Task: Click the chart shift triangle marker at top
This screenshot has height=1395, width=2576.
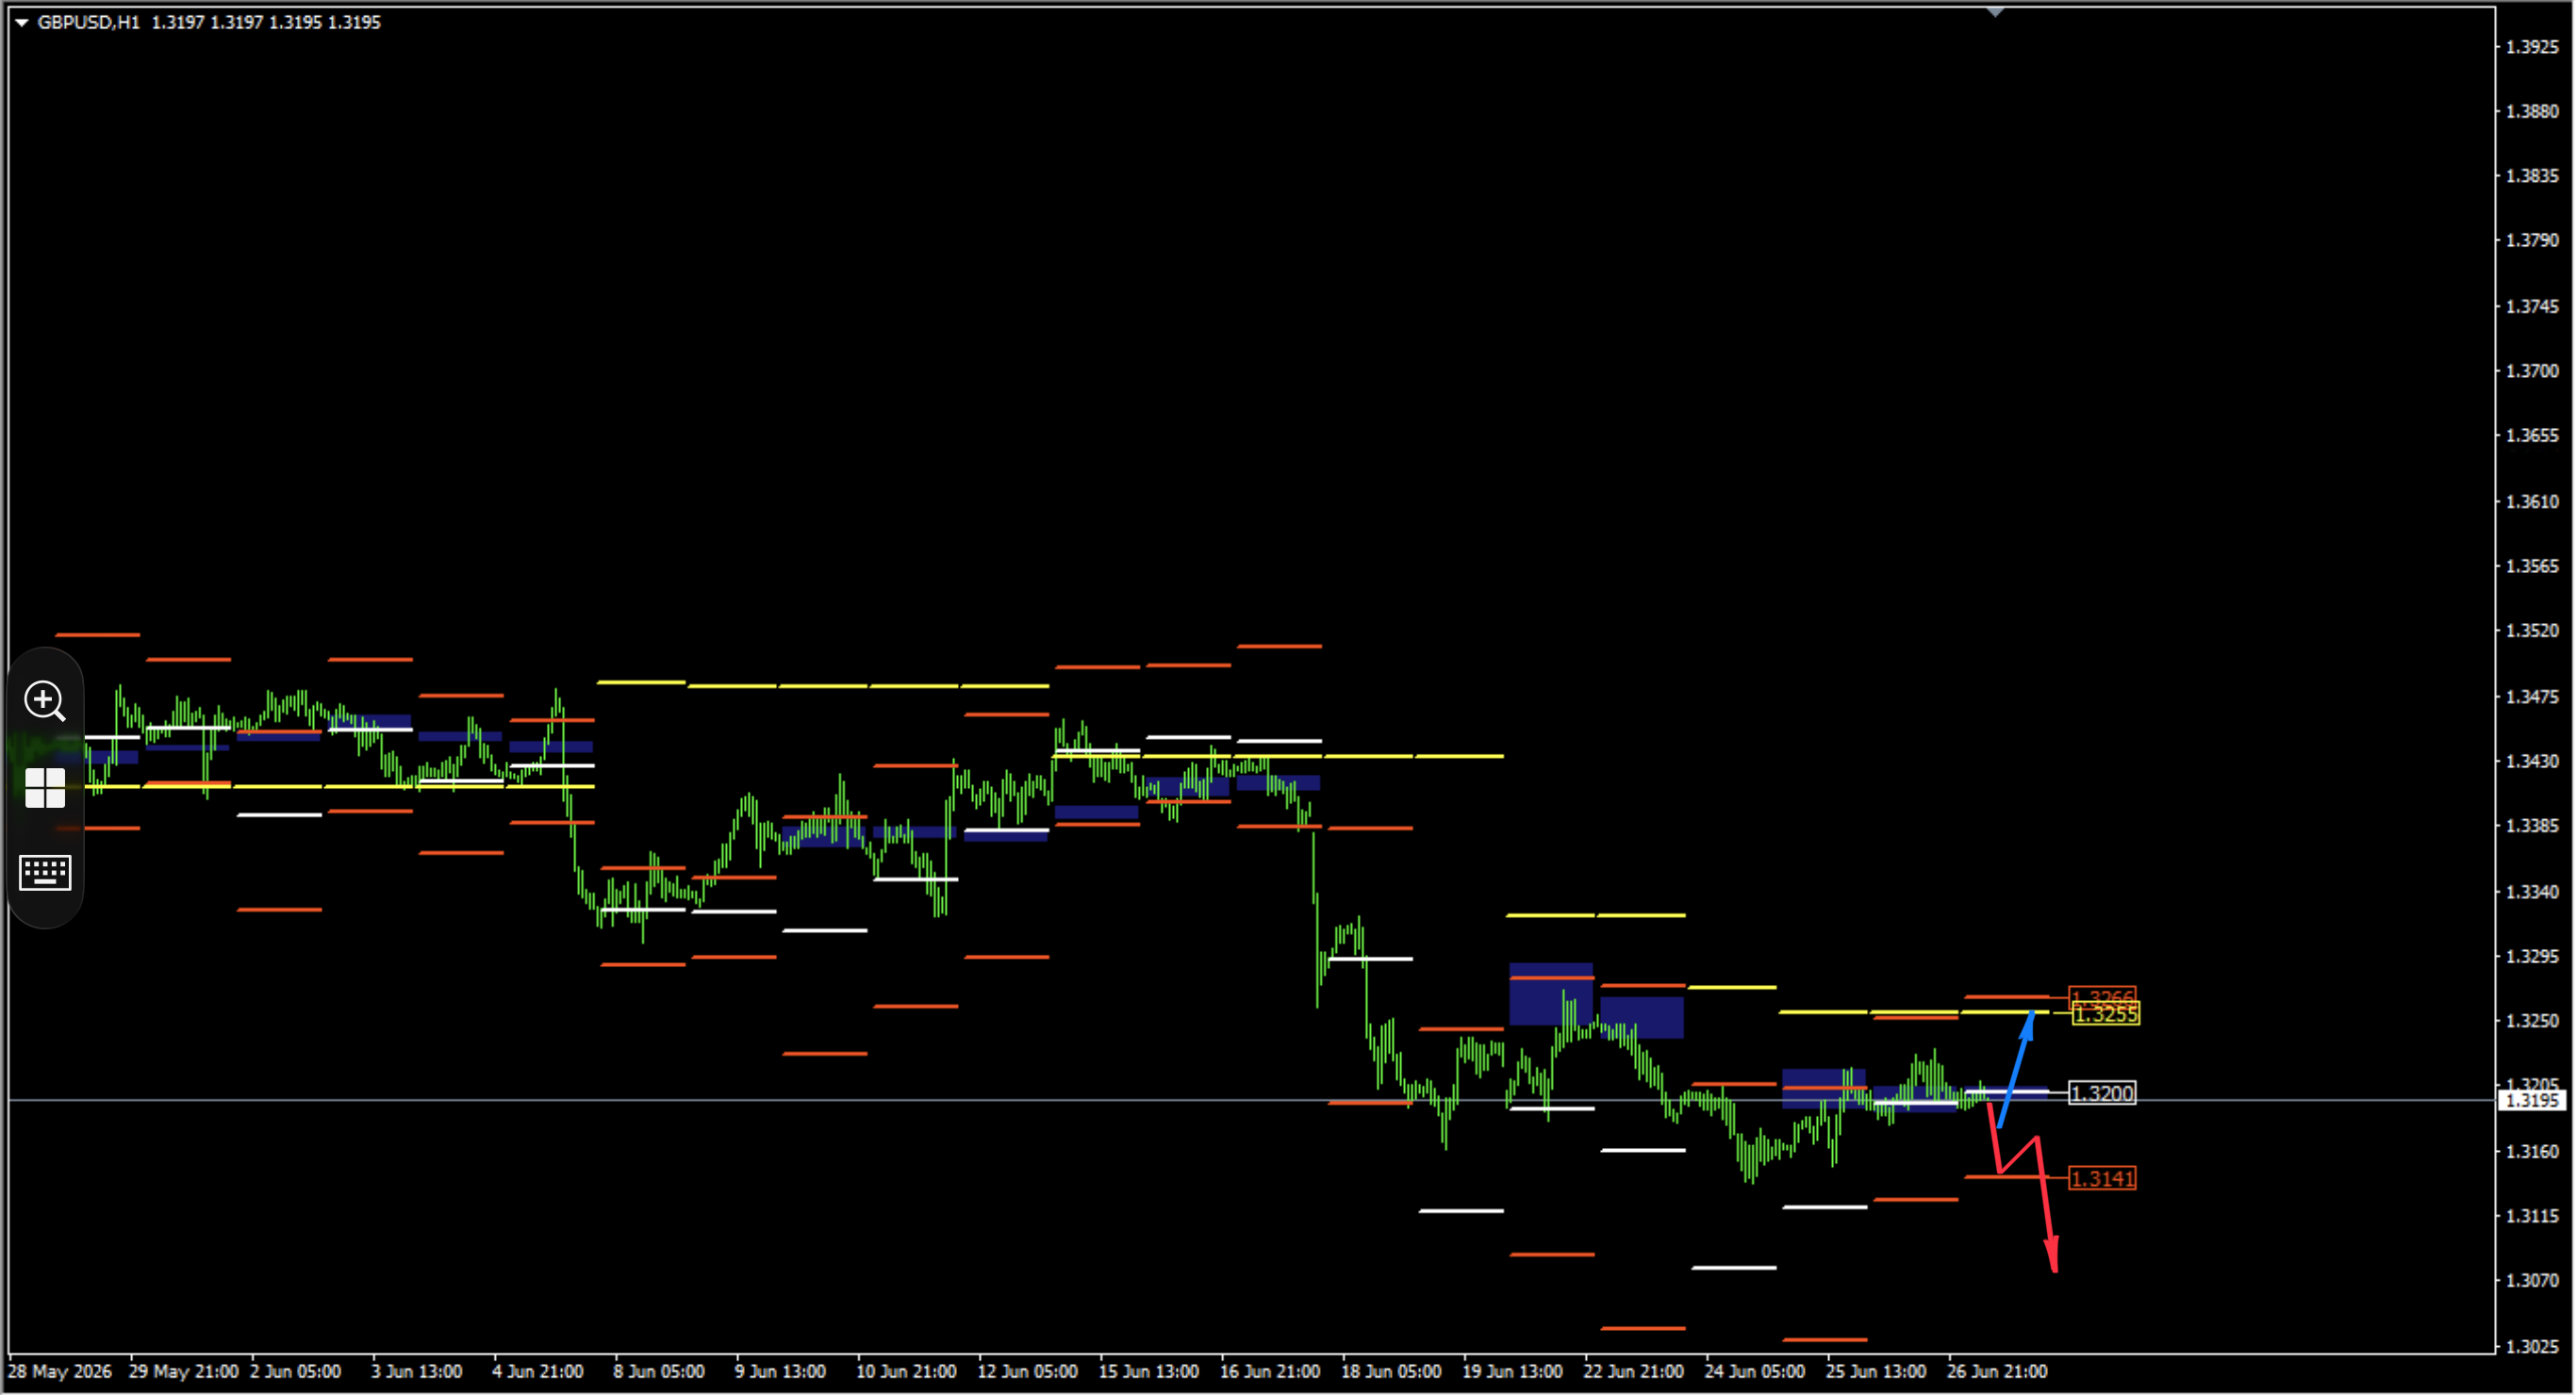Action: click(1995, 12)
